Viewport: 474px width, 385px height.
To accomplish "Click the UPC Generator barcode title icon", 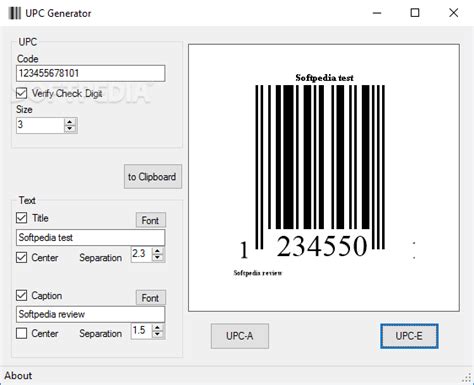I will 15,13.
